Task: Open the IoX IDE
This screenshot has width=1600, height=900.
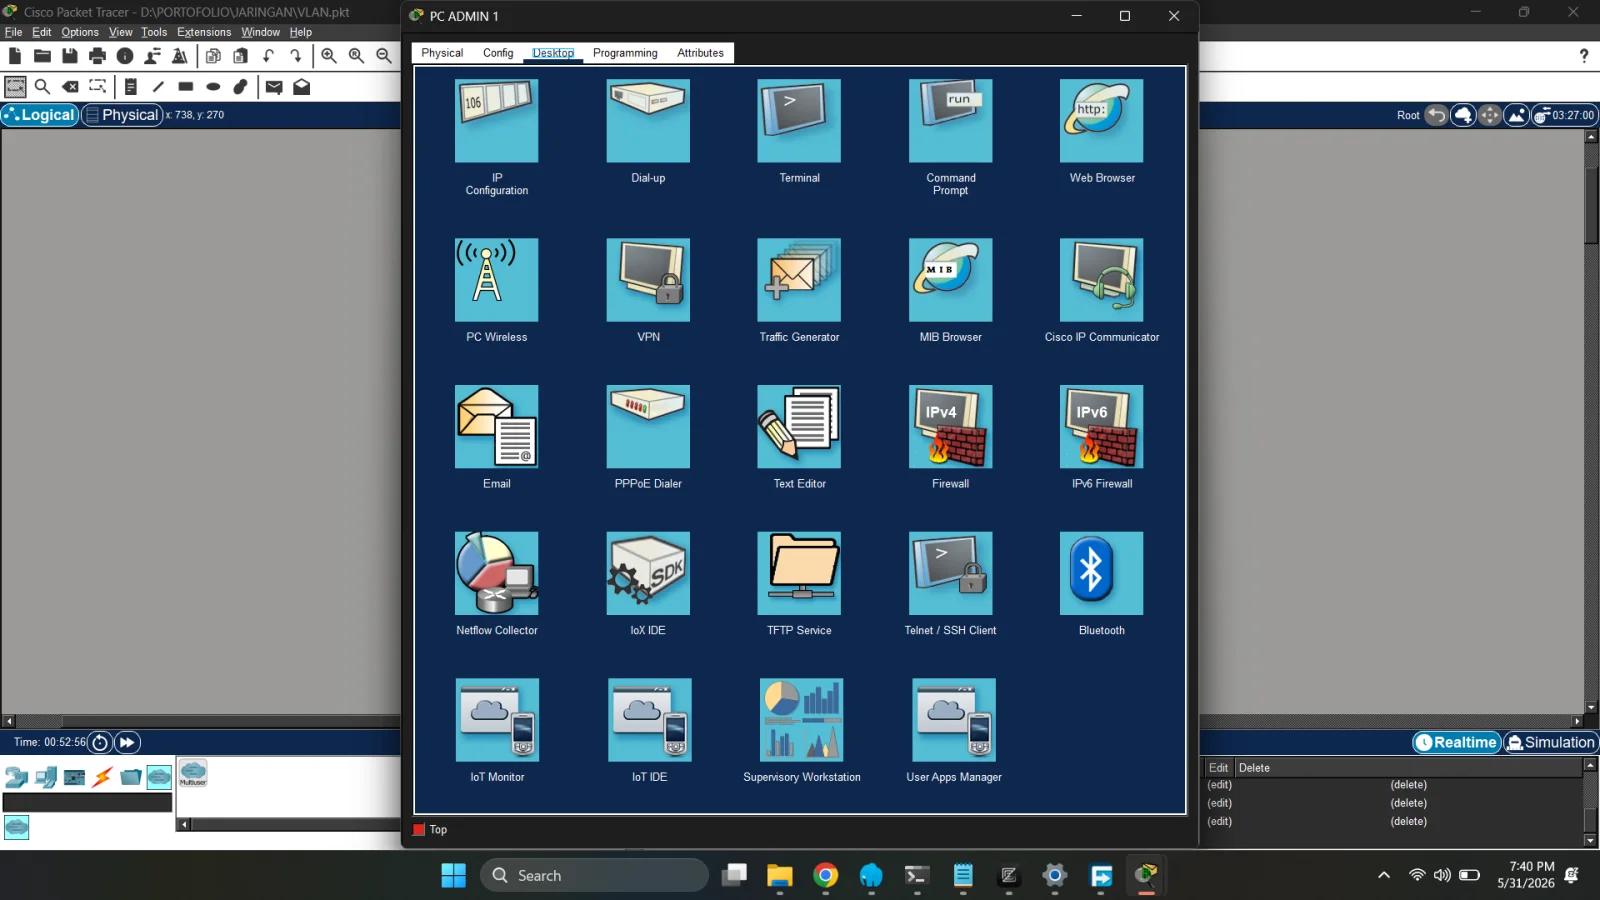Action: (648, 573)
